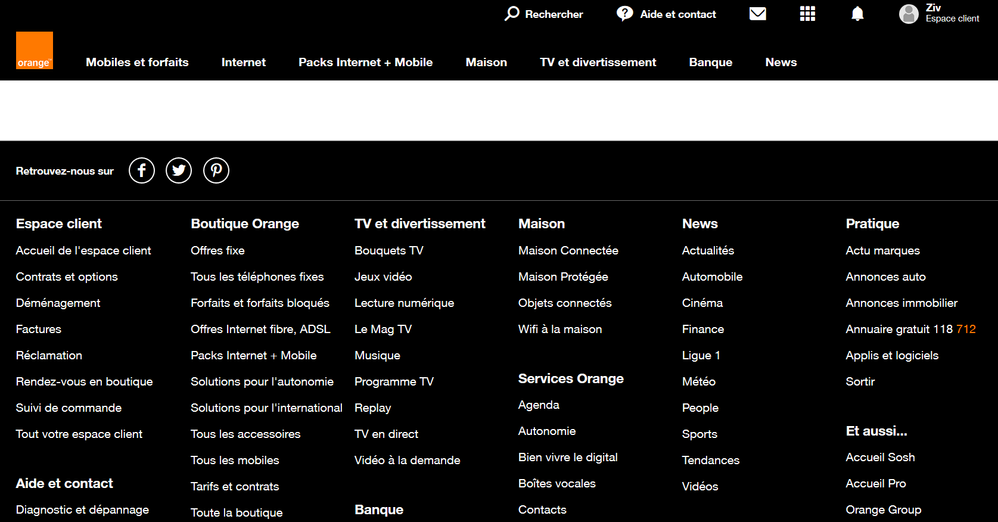Click Annuaire gratuit 118 712 link
The width and height of the screenshot is (998, 522).
[x=910, y=329]
